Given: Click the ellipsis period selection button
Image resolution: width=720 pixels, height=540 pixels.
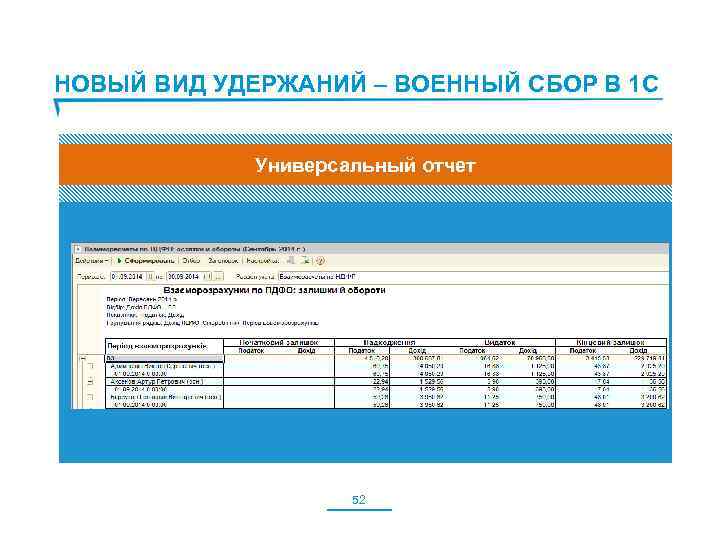Looking at the screenshot, I should pos(219,276).
